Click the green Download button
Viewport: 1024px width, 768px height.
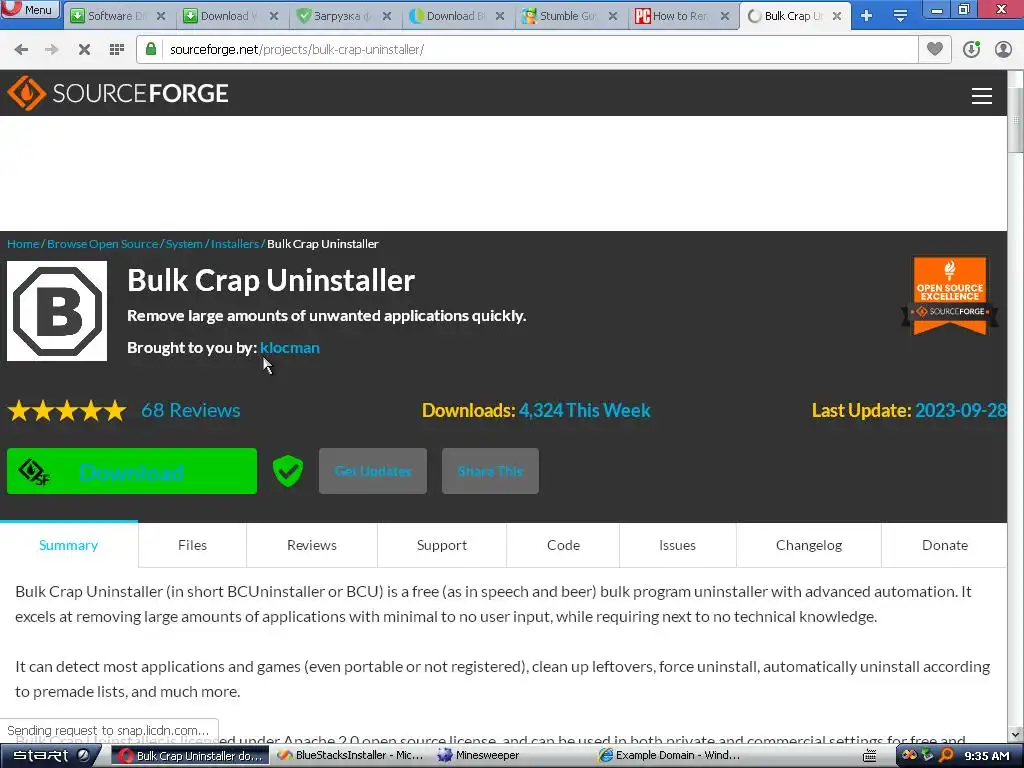[132, 471]
